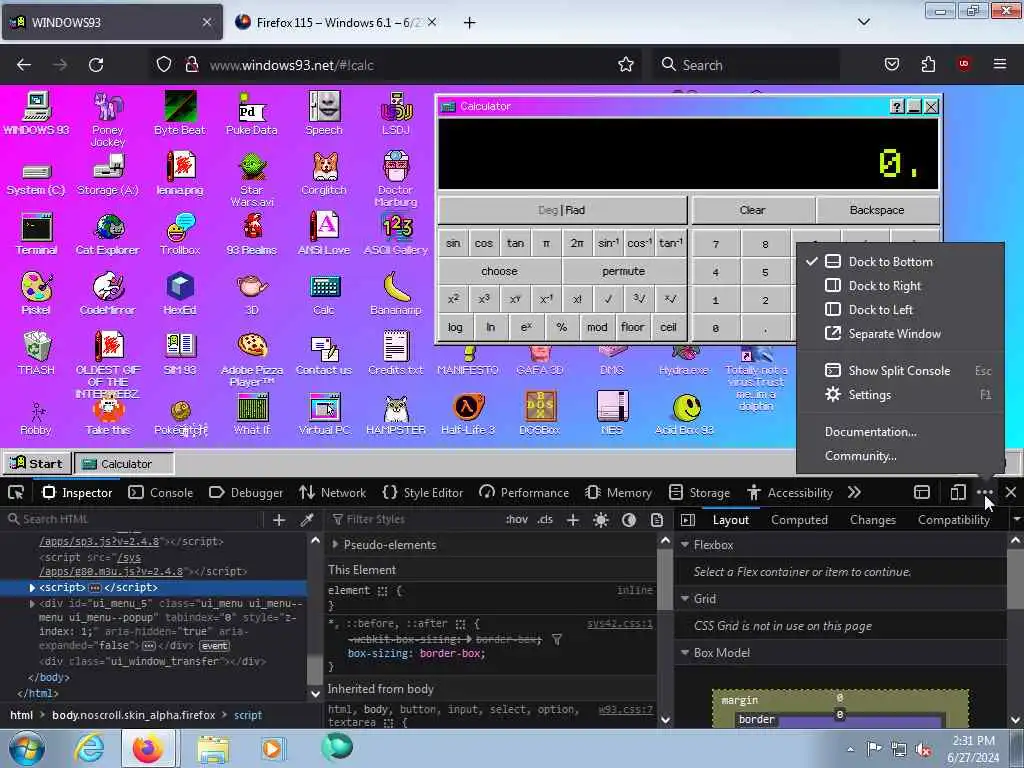
Task: Toggle dark color scheme simulation
Action: [x=629, y=520]
